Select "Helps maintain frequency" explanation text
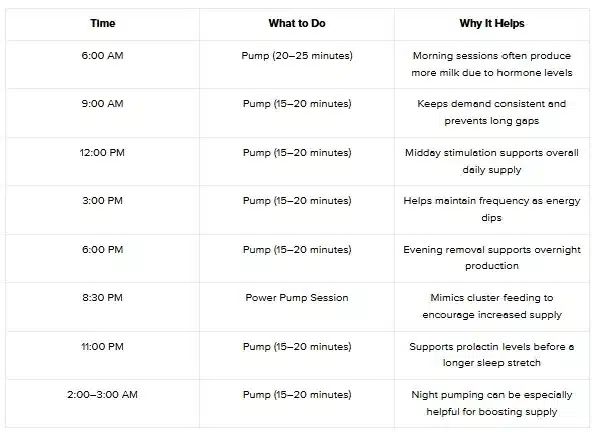Screen dimensions: 600x432 (492, 209)
